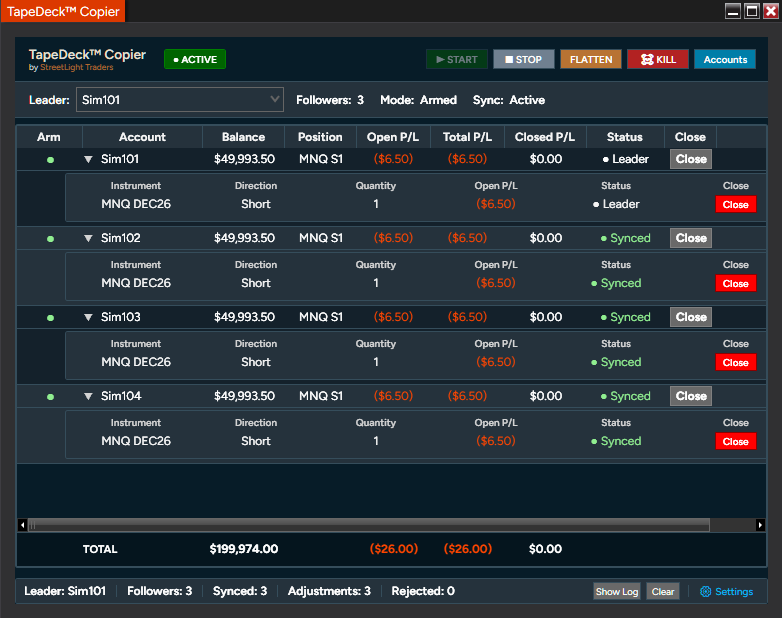Viewport: 782px width, 618px height.
Task: Click the scrollbar left arrow
Action: [22, 525]
